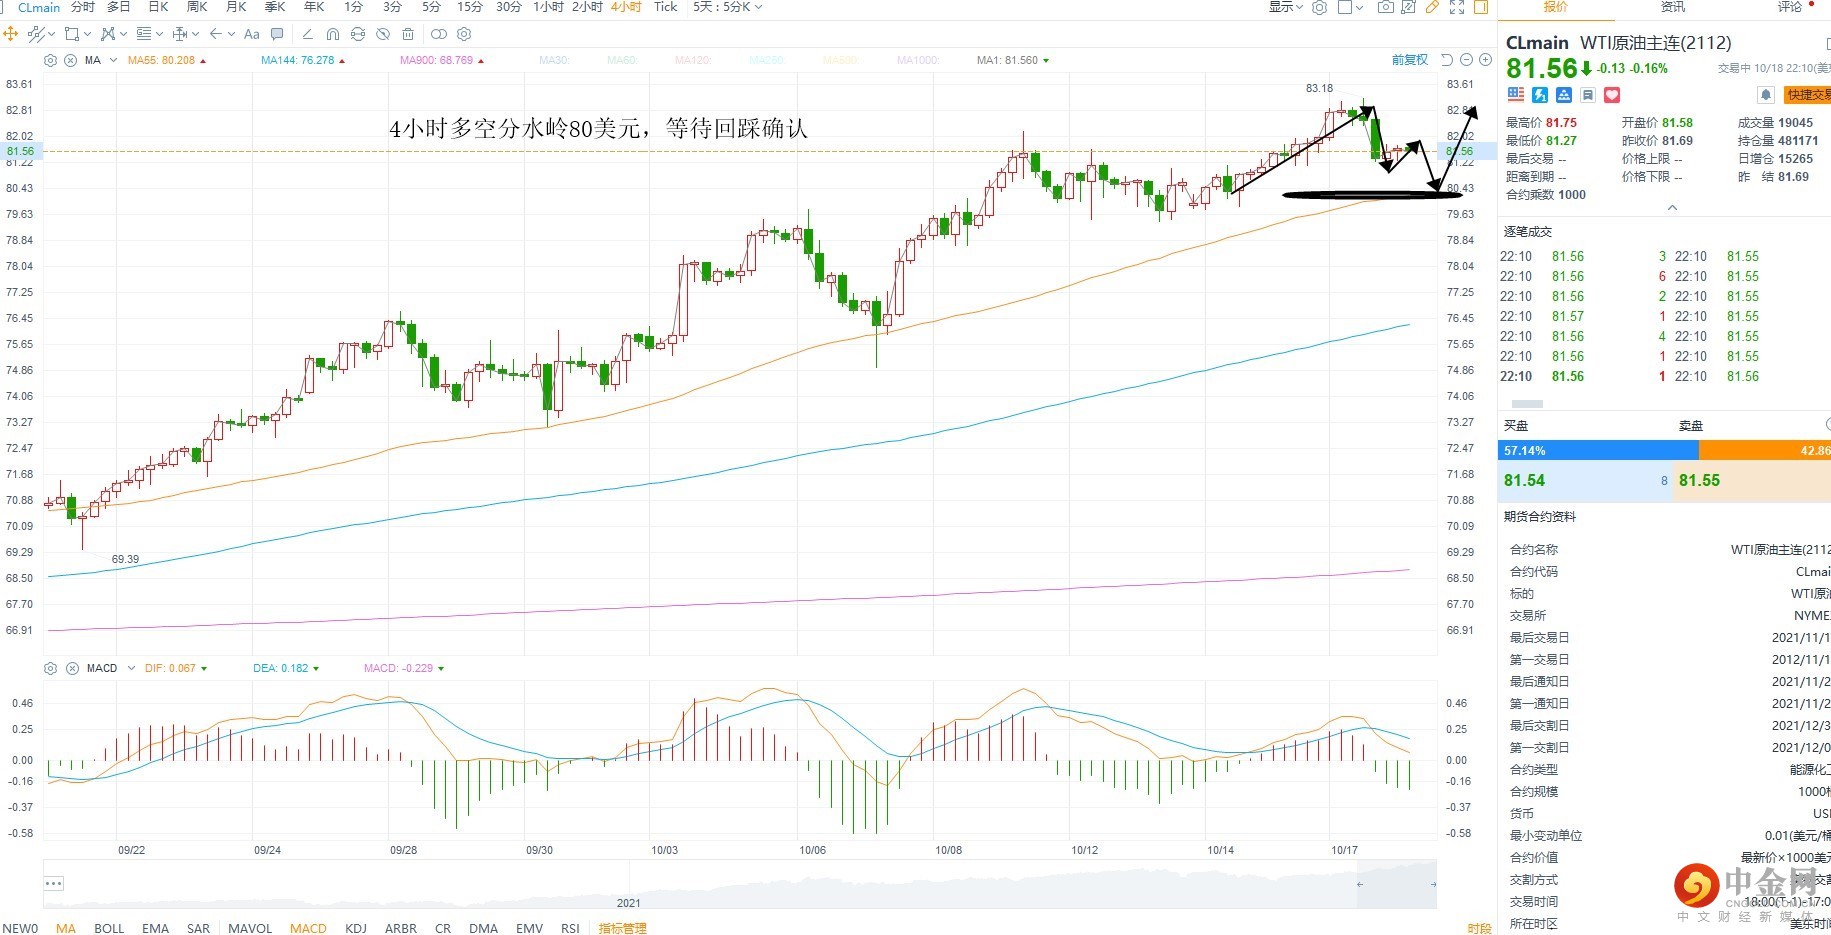The height and width of the screenshot is (935, 1831).
Task: Select the crosshair move tool
Action: tap(11, 34)
